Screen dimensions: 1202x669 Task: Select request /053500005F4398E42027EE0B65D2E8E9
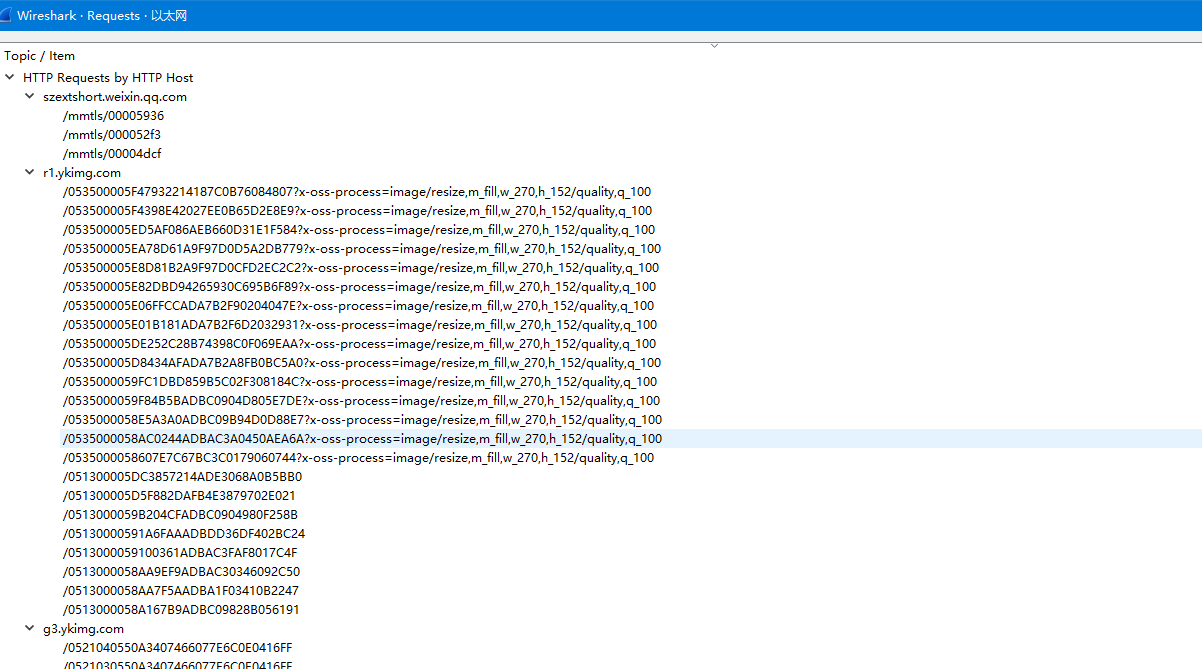click(357, 211)
